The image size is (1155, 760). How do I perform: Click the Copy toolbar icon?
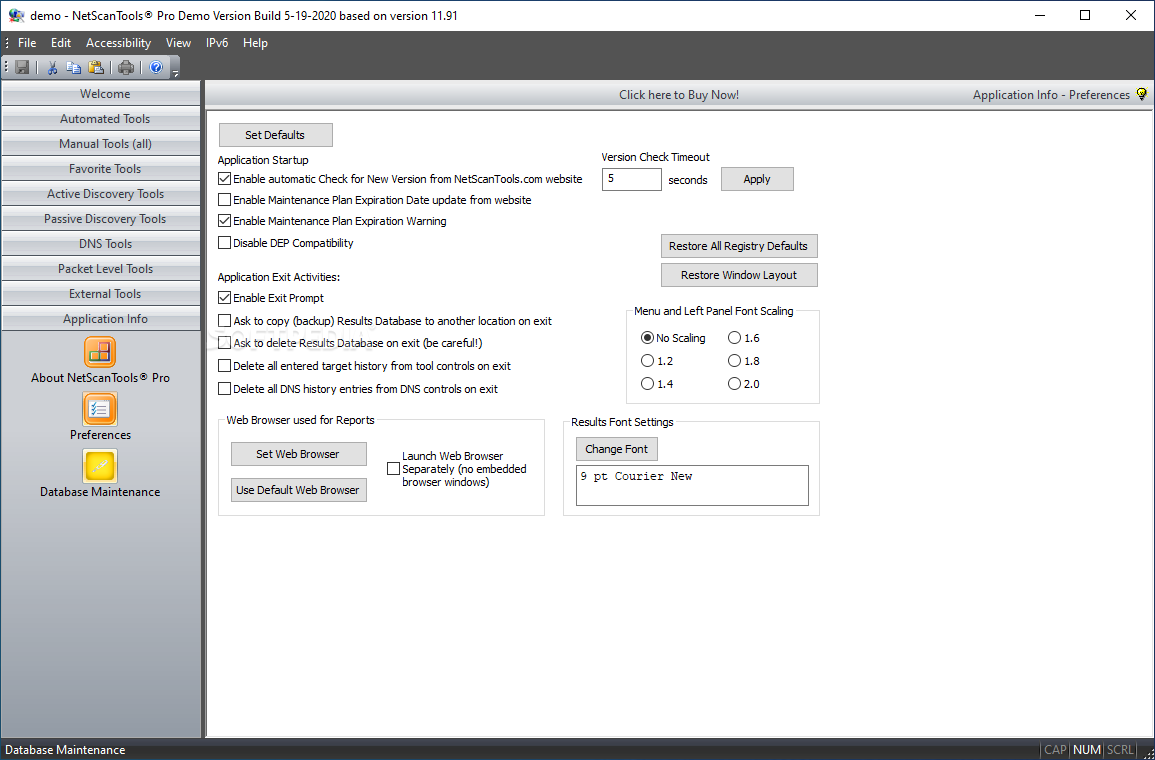(x=74, y=68)
